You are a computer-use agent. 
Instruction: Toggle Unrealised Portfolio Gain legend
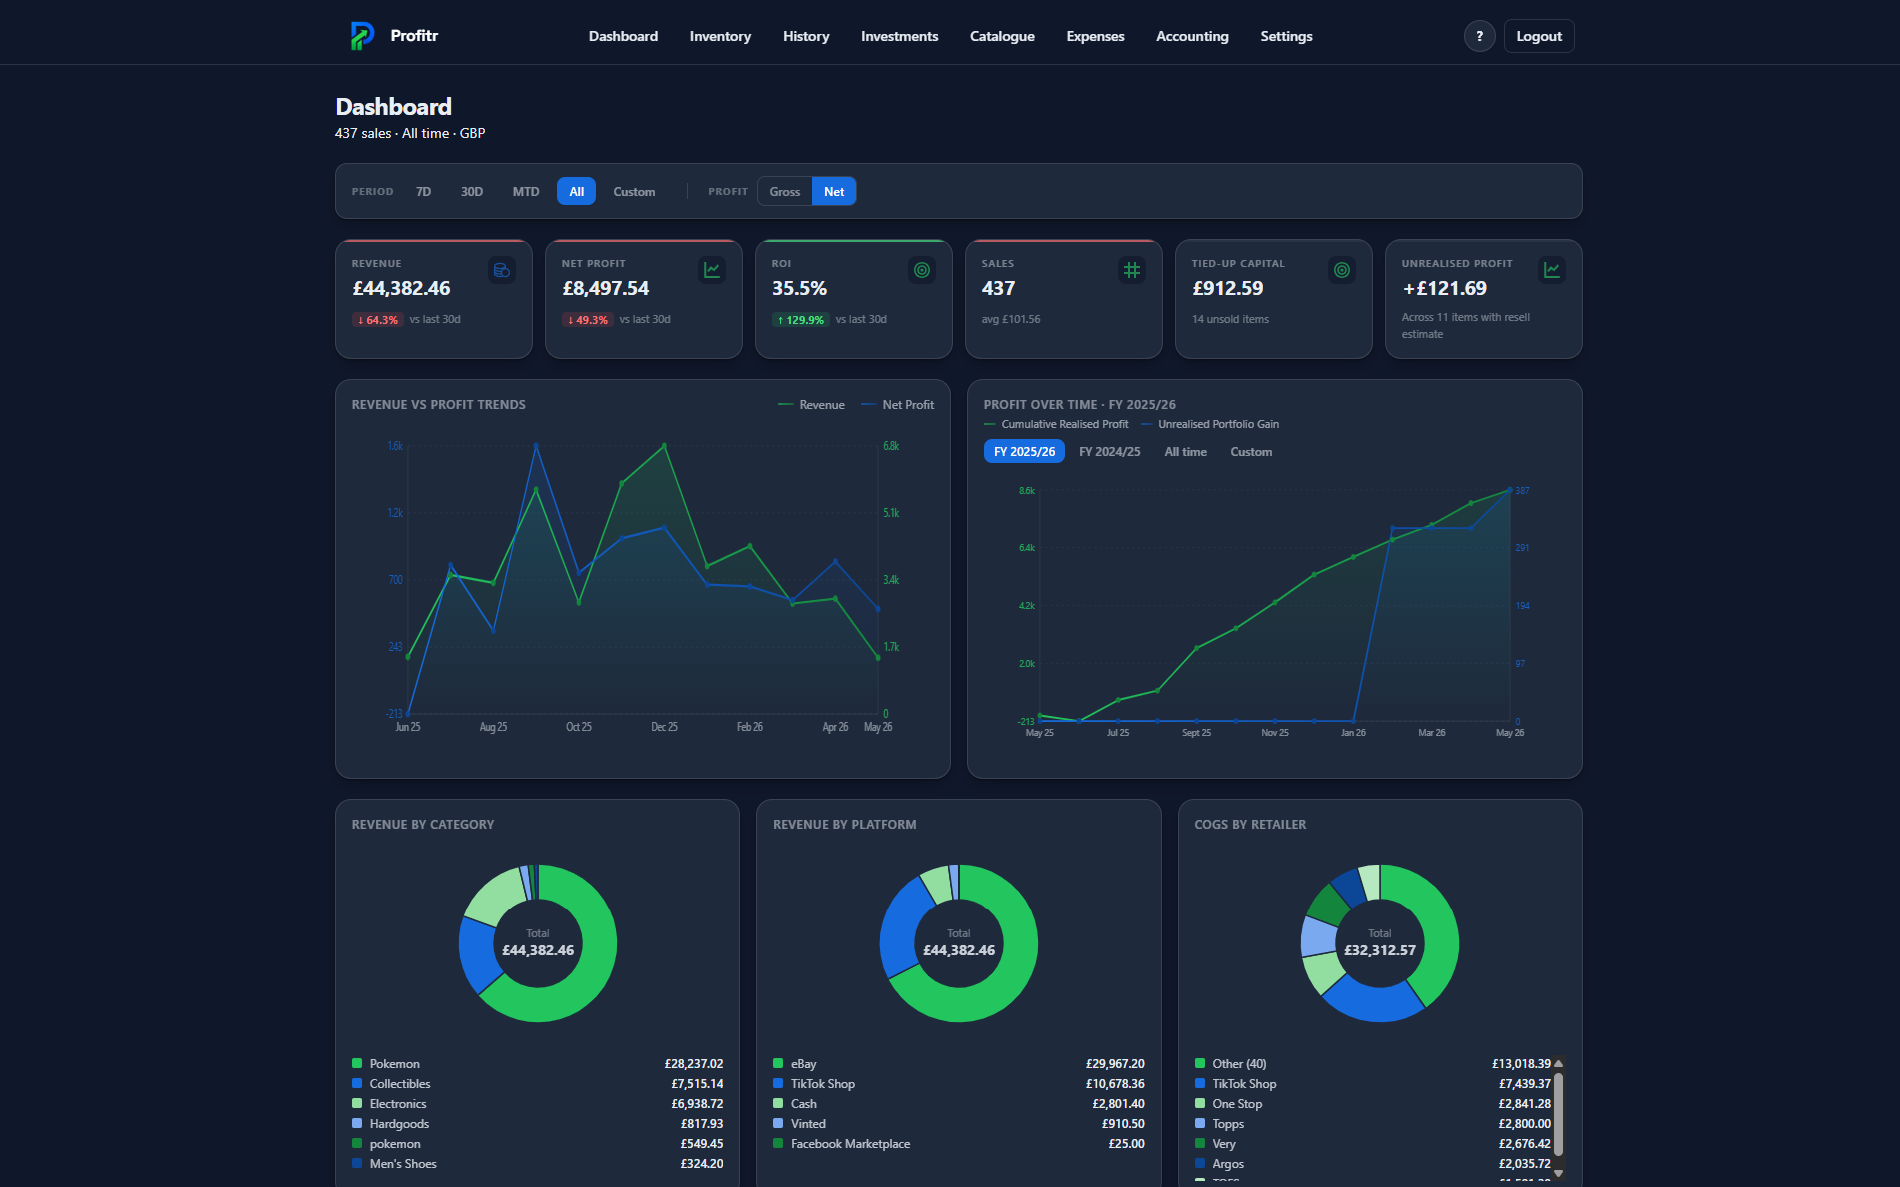[x=1210, y=424]
